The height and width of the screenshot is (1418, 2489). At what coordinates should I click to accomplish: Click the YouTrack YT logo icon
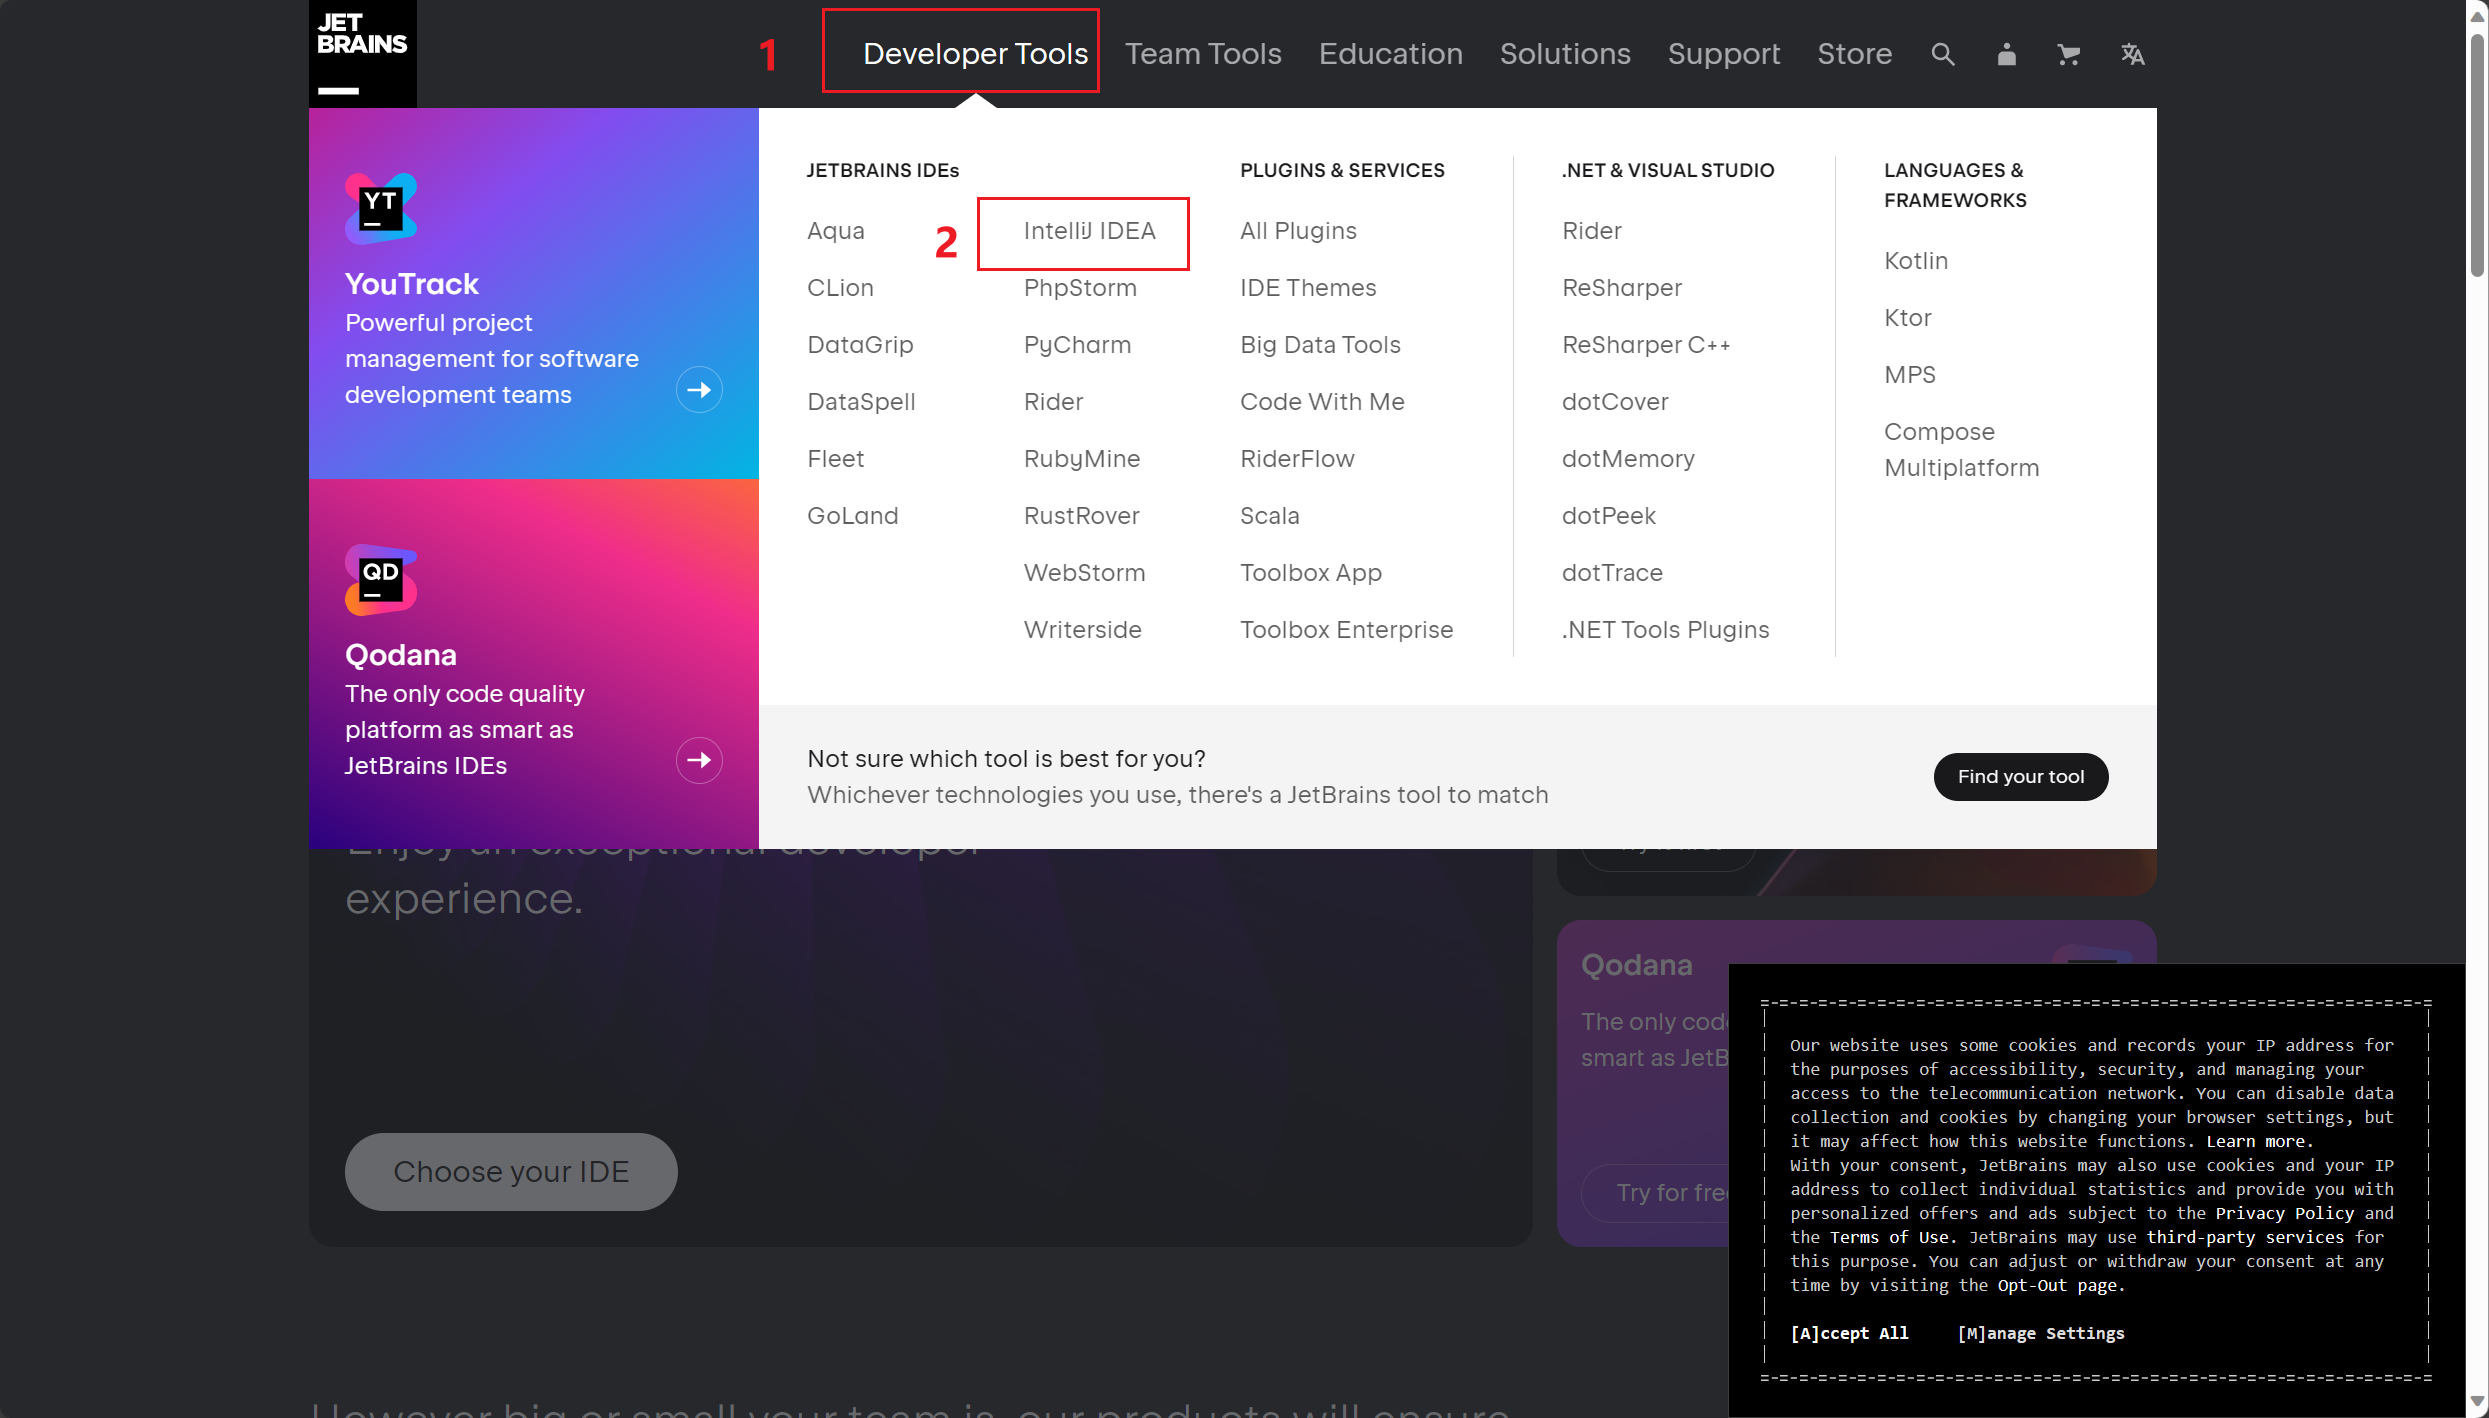(380, 208)
